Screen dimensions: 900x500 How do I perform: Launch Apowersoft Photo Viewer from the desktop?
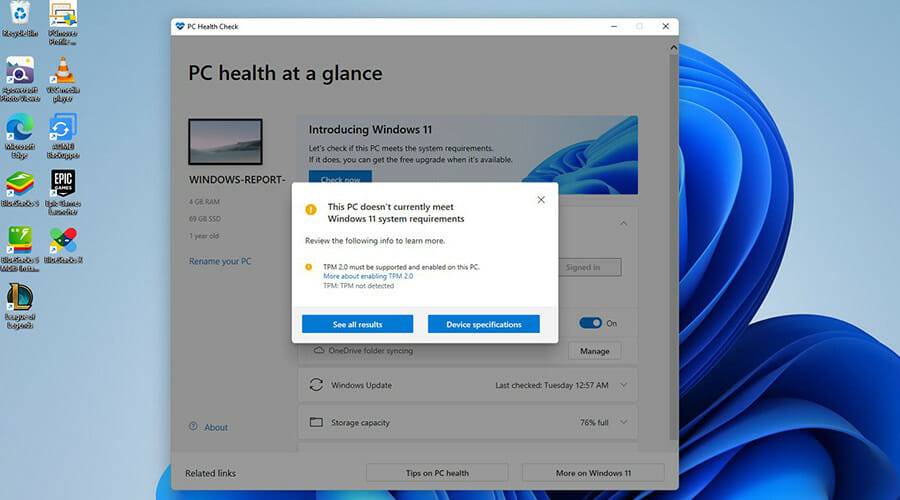[20, 79]
